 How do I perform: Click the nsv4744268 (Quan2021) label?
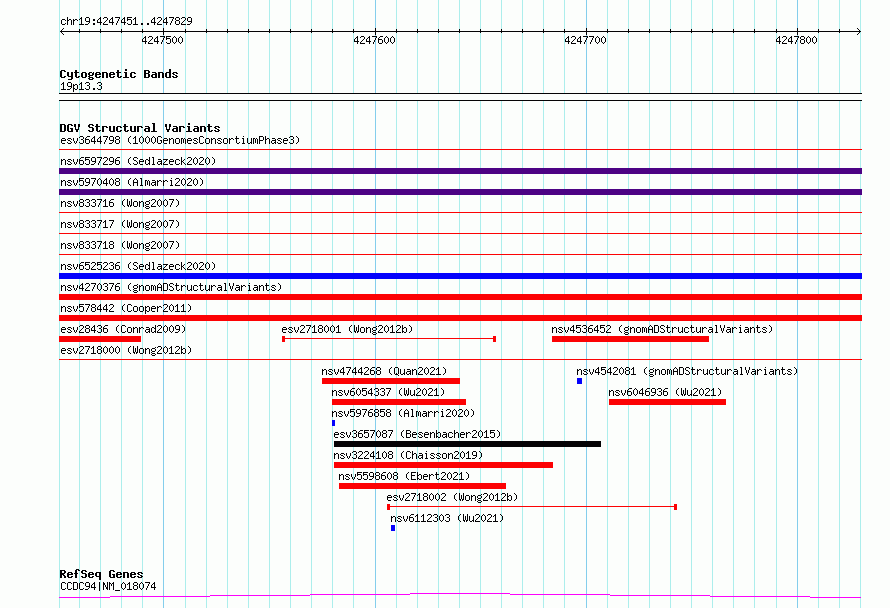coord(384,371)
